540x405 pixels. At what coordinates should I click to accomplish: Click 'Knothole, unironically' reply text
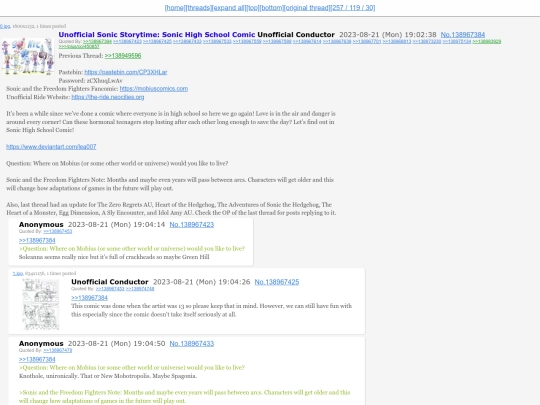click(108, 376)
